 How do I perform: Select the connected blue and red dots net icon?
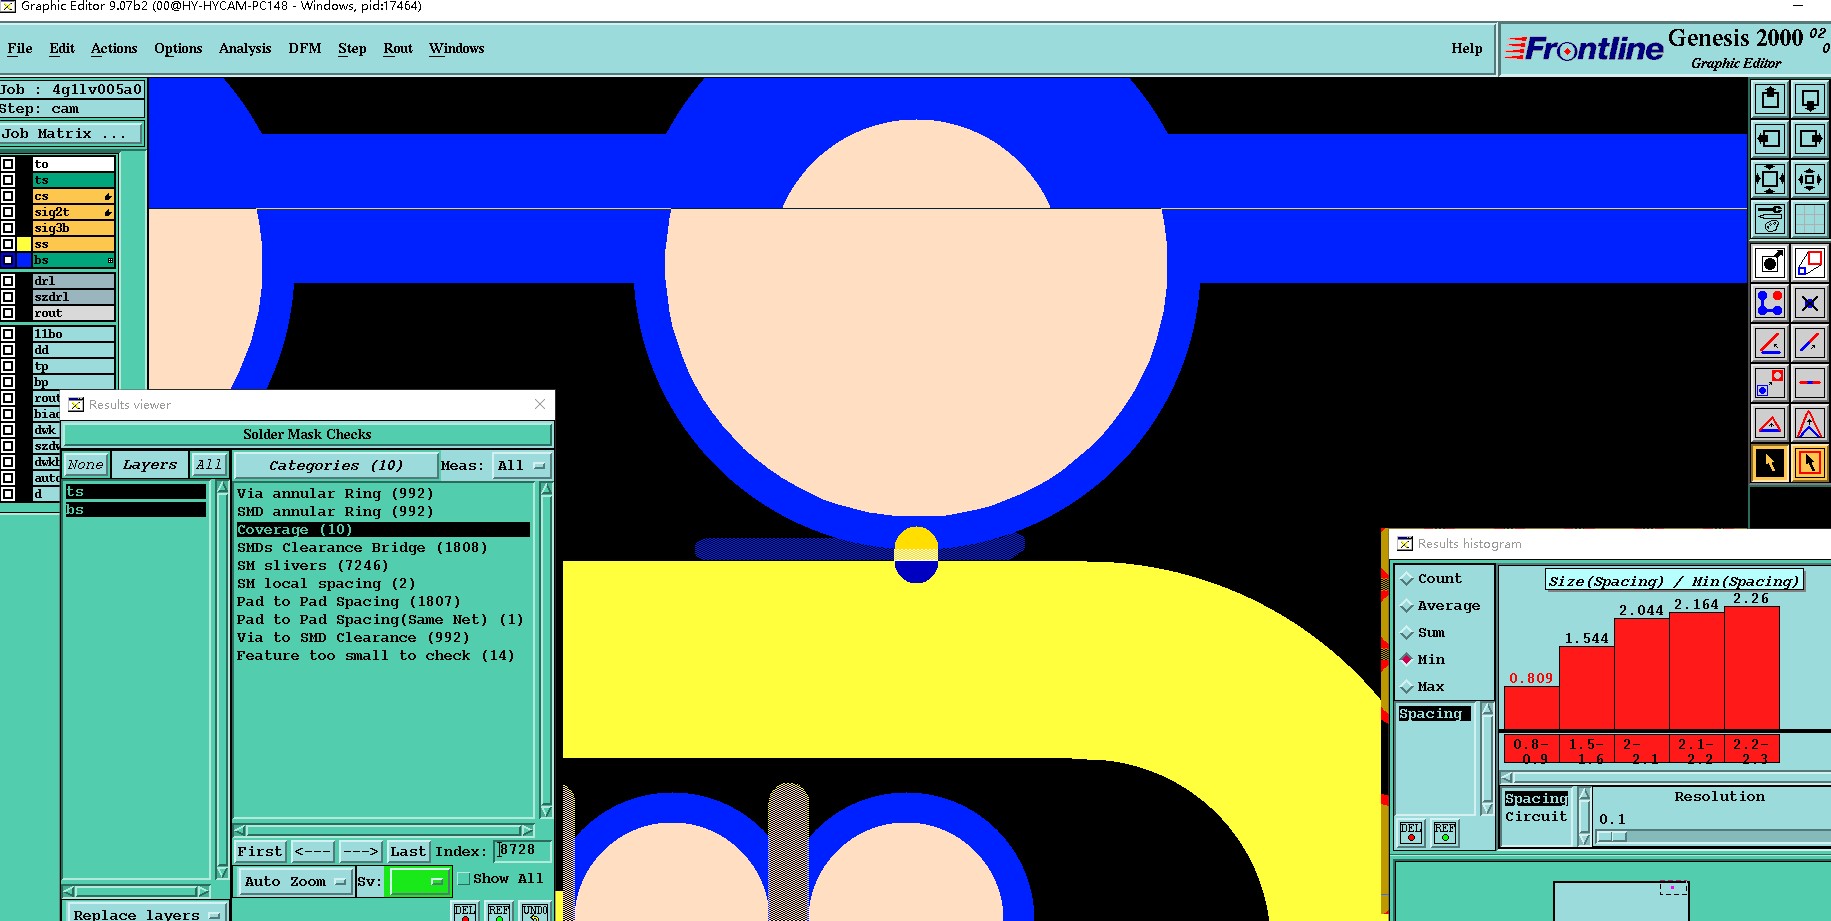pyautogui.click(x=1770, y=302)
